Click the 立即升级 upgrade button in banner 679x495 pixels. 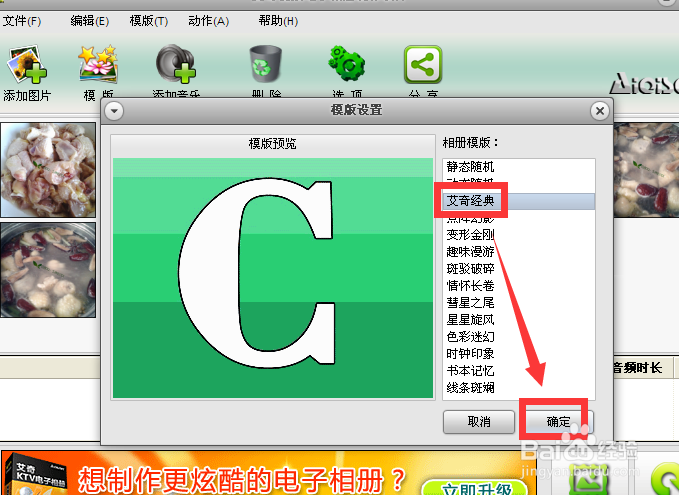[x=475, y=488]
